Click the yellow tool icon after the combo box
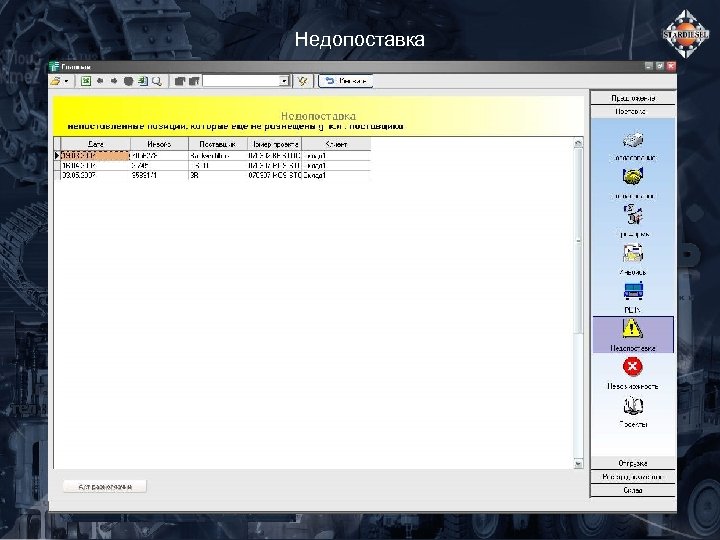720x540 pixels. point(302,81)
